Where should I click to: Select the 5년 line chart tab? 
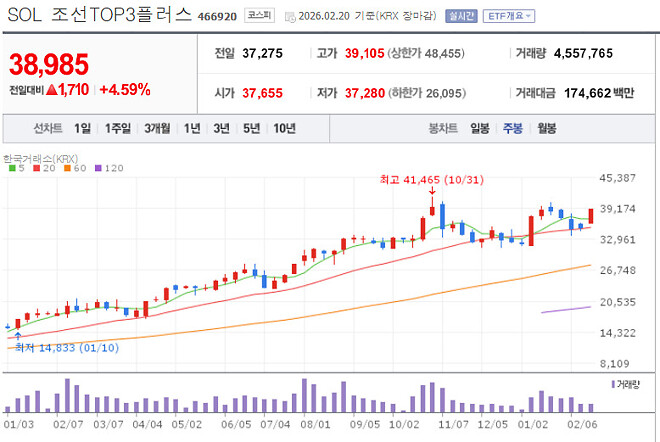click(x=251, y=128)
